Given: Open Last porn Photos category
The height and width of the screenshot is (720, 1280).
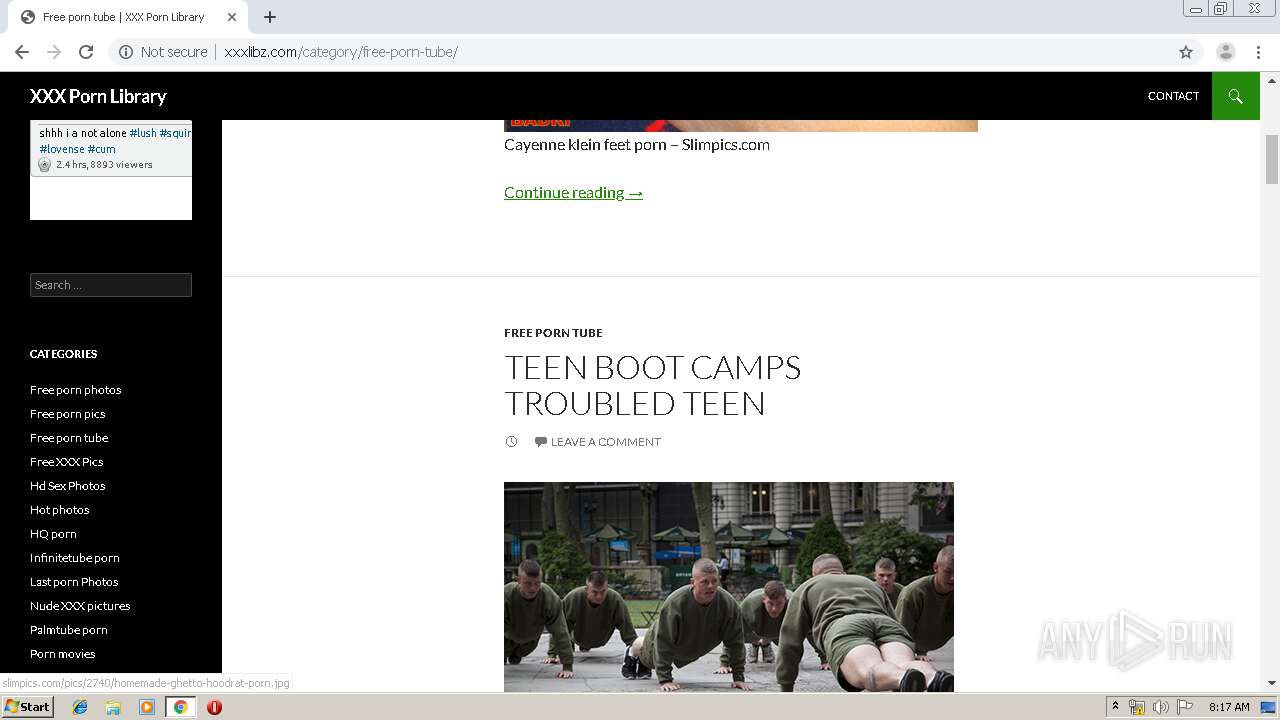Looking at the screenshot, I should tap(74, 582).
